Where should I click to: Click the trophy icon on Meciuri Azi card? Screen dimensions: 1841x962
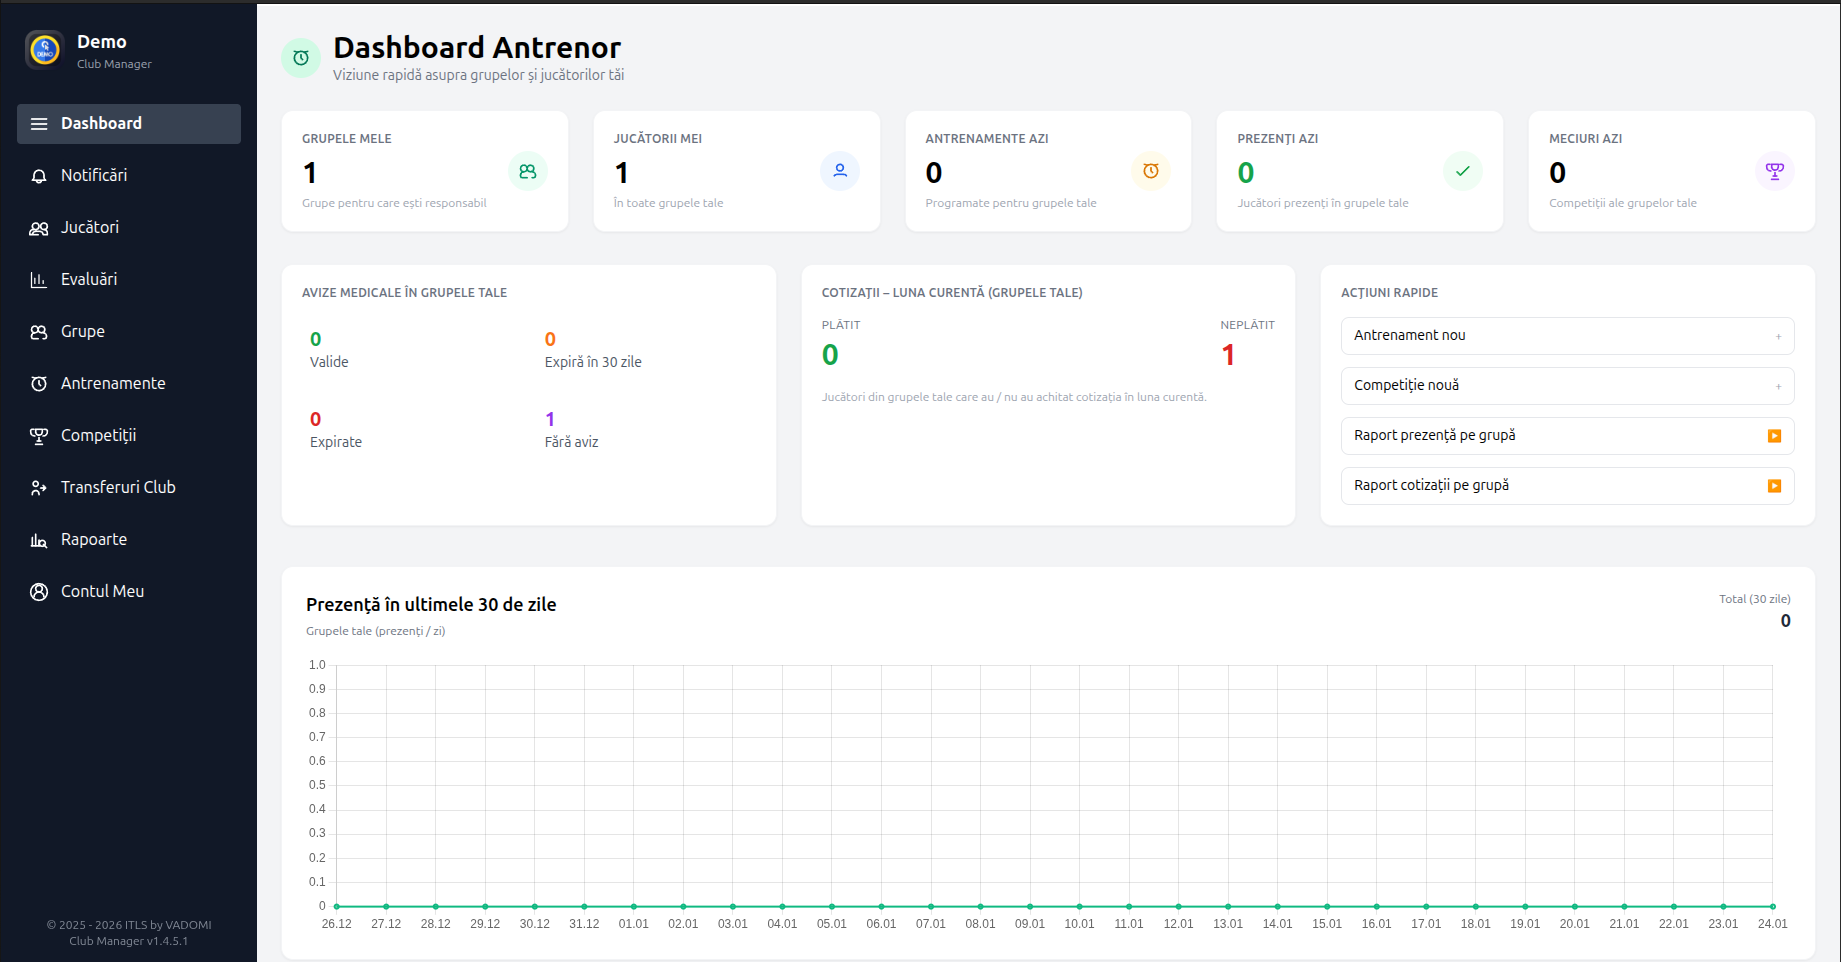pos(1775,171)
